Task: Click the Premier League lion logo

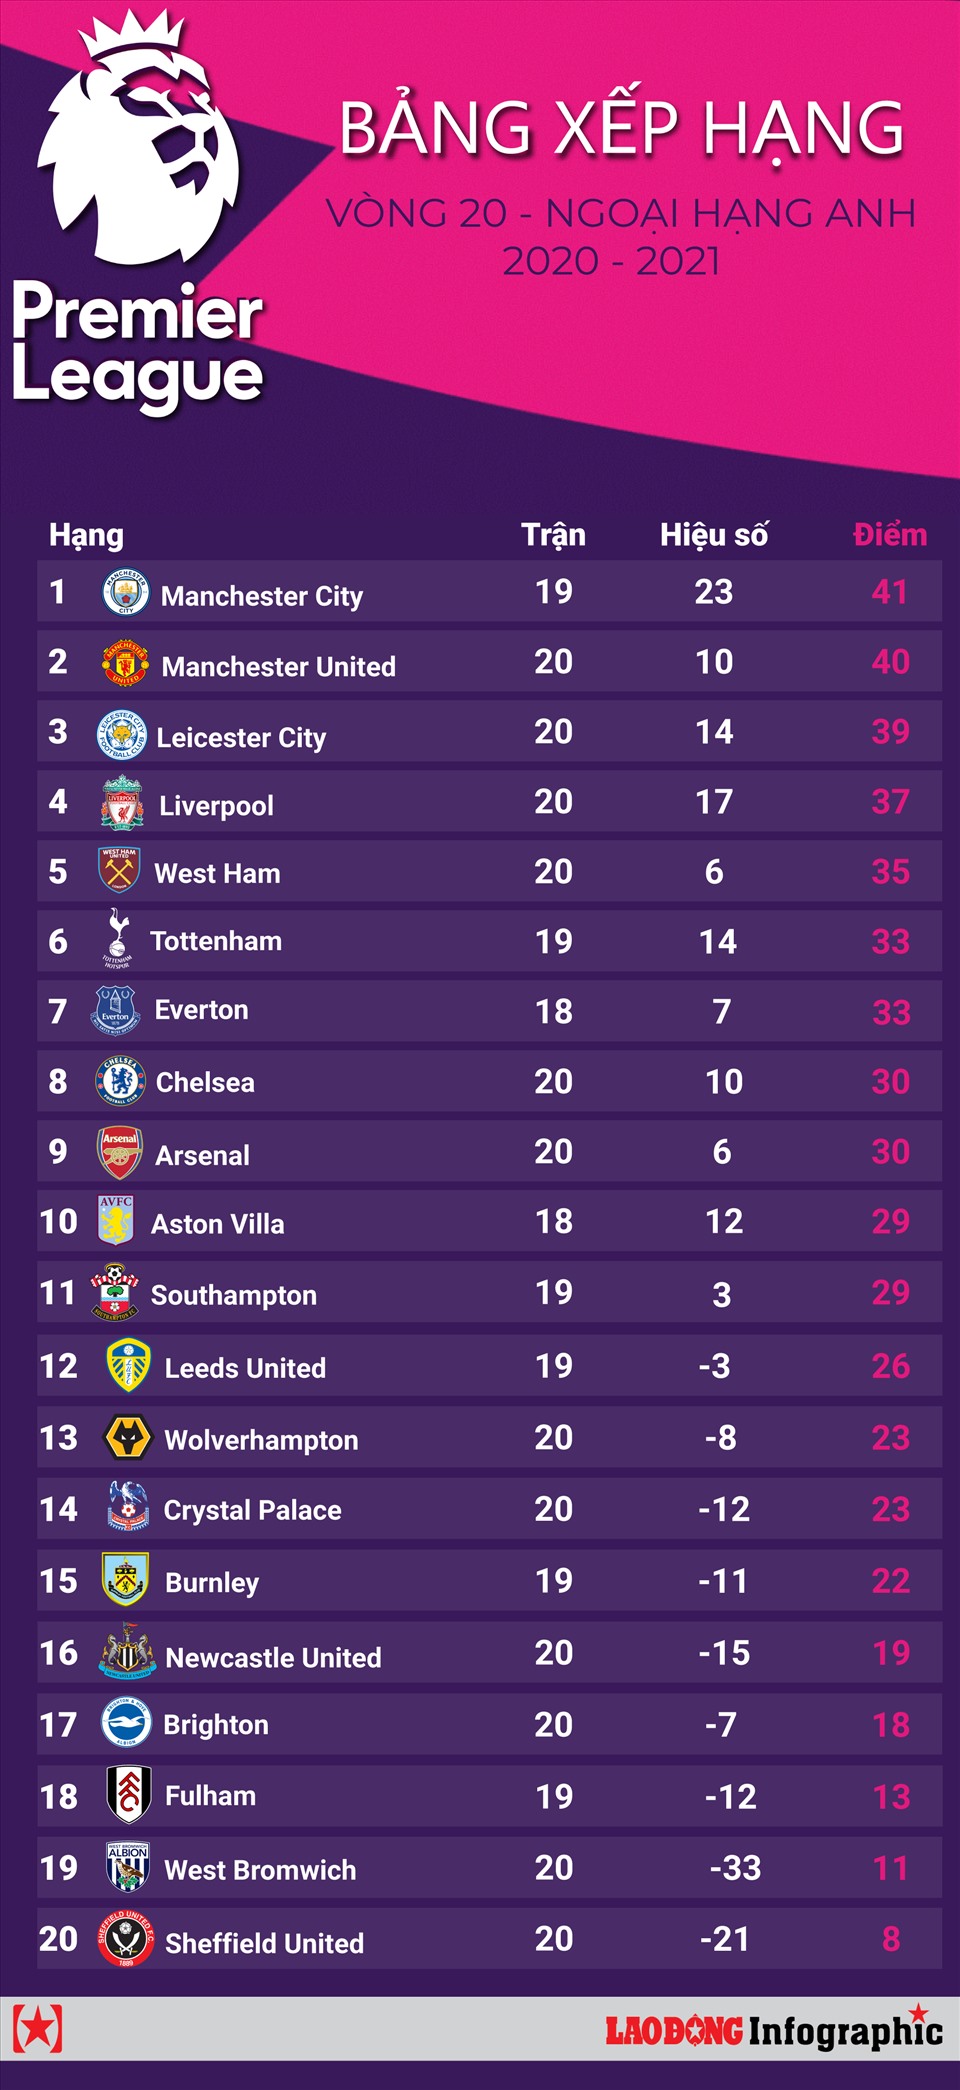Action: [138, 140]
